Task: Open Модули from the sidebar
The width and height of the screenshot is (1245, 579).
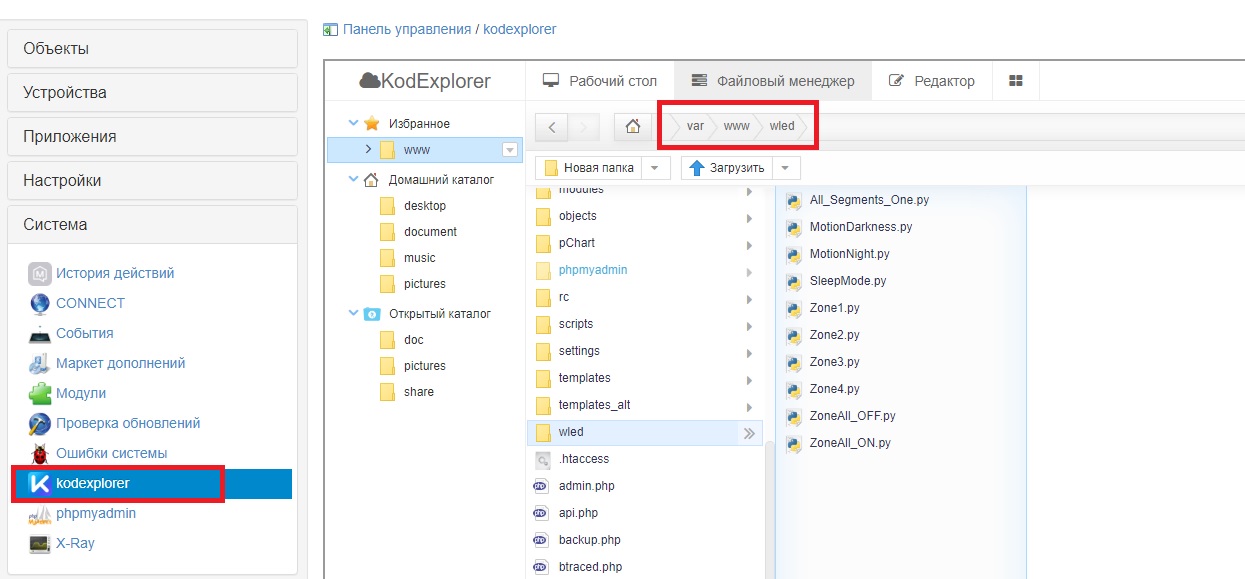Action: click(x=81, y=393)
